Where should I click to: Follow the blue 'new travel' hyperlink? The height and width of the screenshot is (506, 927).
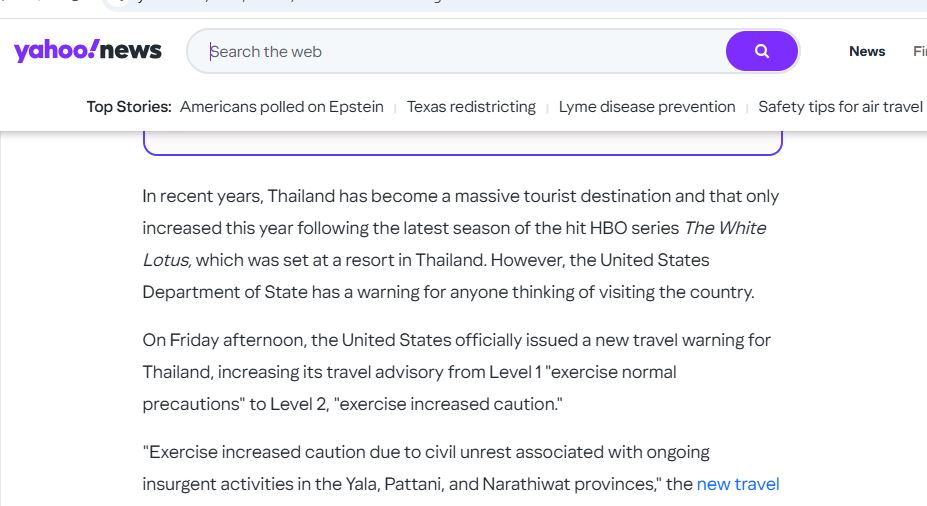click(x=738, y=484)
